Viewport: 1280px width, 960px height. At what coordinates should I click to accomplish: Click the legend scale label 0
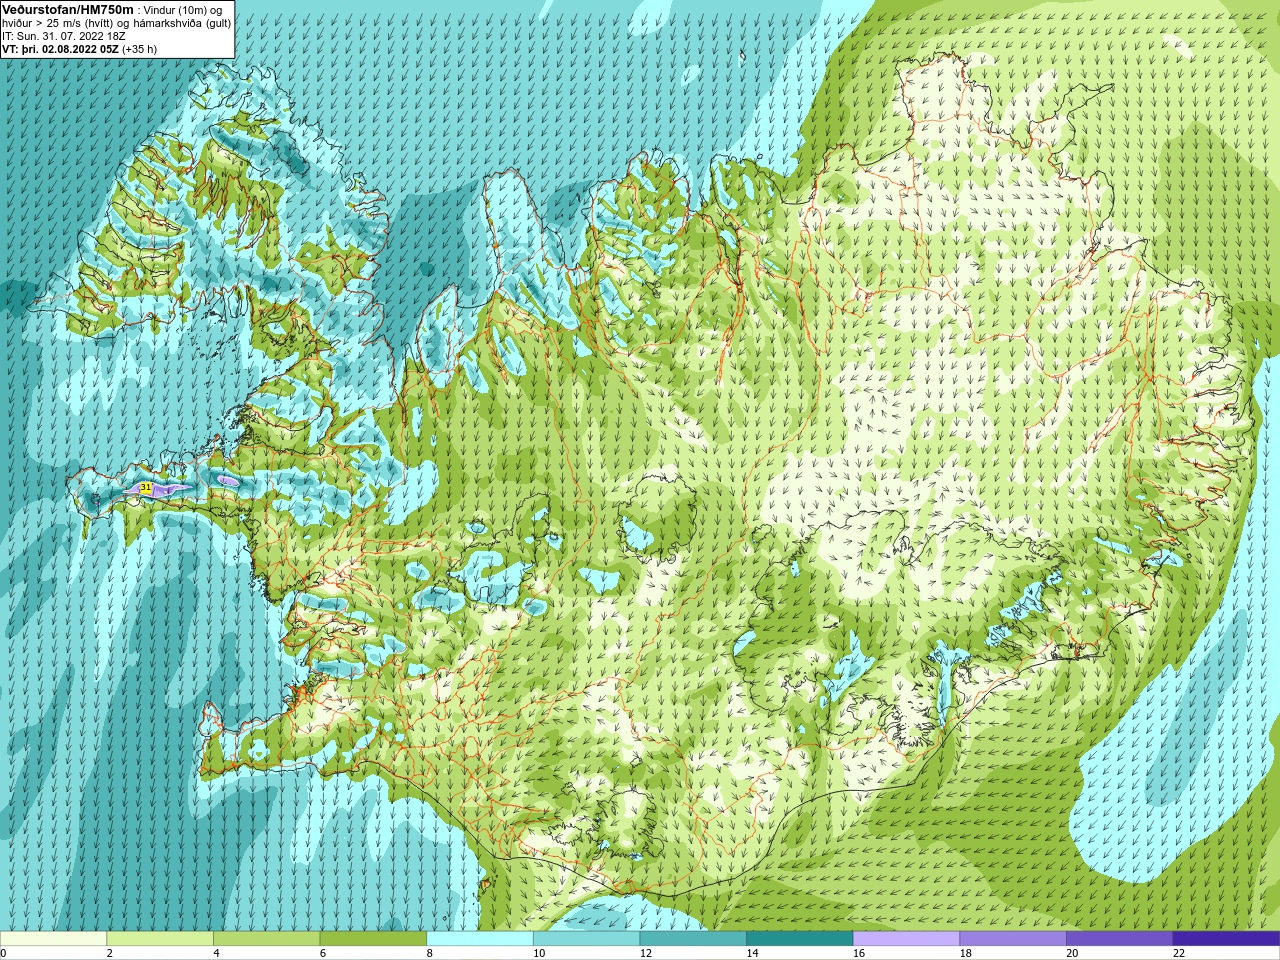tap(3, 953)
